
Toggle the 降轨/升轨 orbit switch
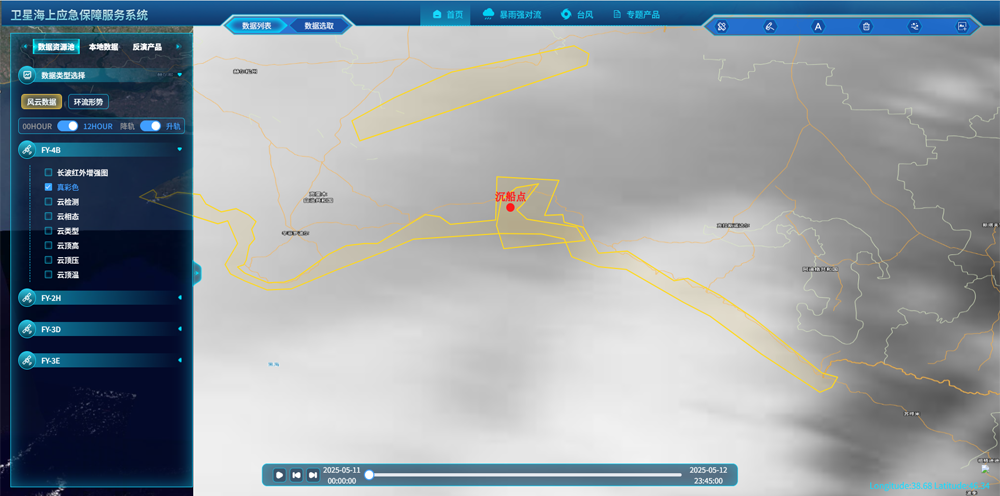click(x=150, y=126)
